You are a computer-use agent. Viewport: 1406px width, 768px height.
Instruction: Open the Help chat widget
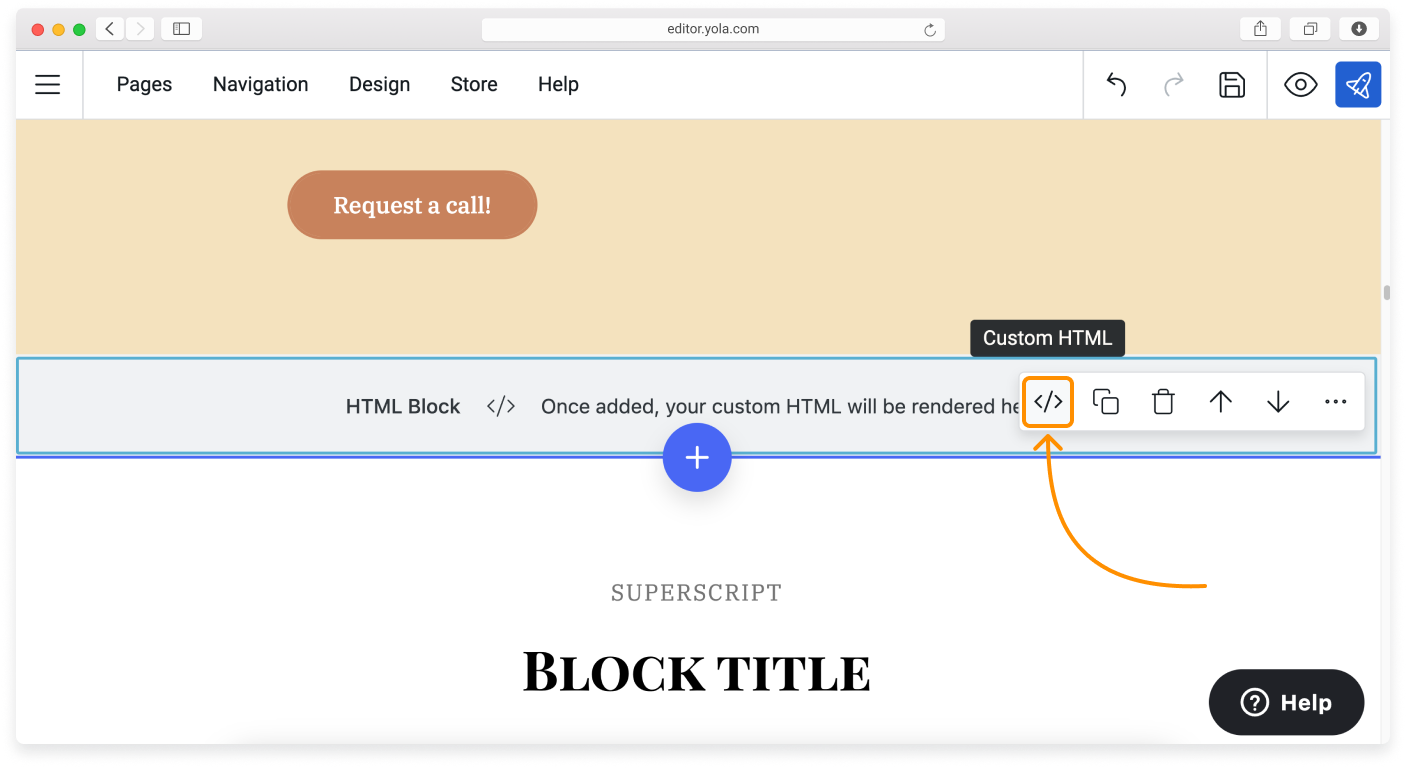point(1286,702)
